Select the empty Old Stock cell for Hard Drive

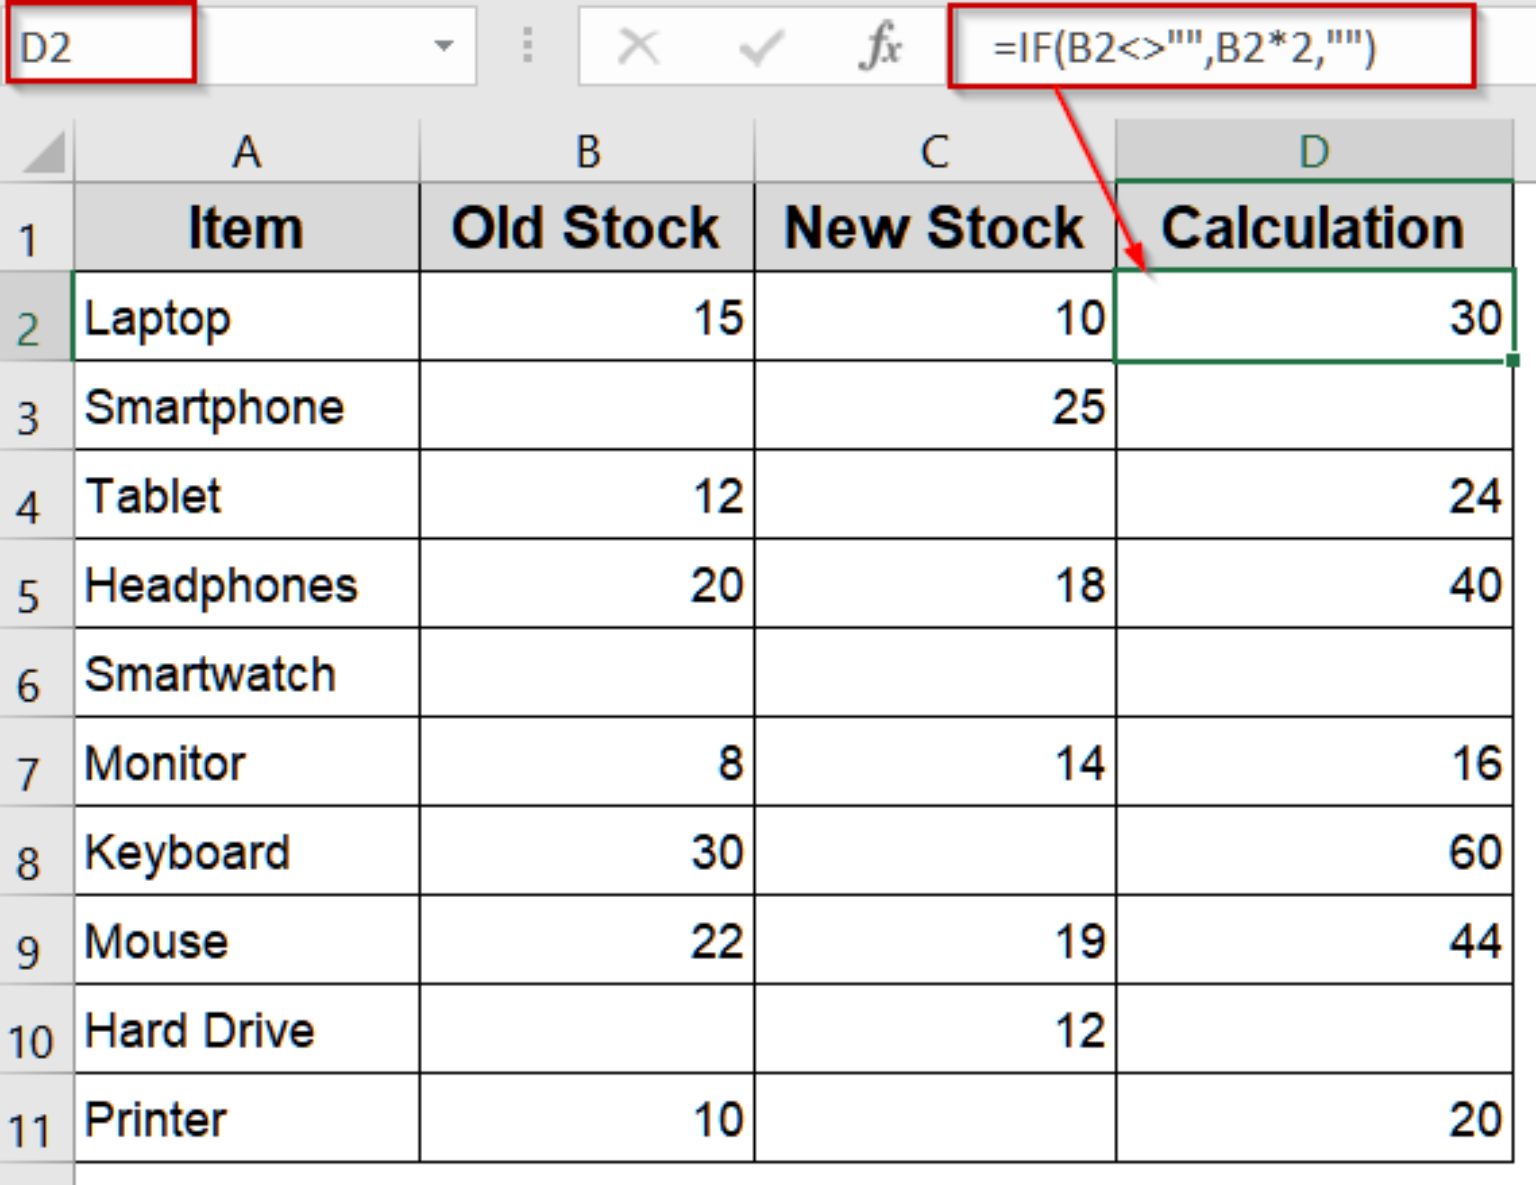[x=586, y=1030]
